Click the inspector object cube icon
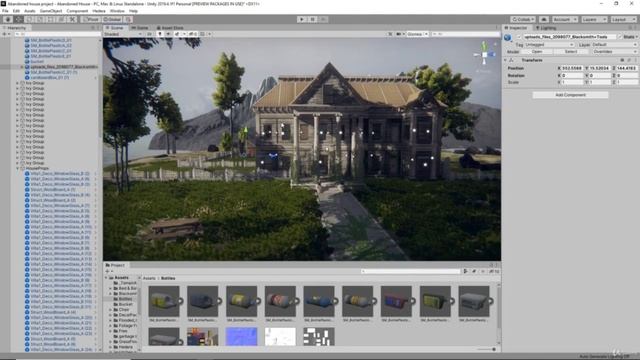 pos(508,38)
